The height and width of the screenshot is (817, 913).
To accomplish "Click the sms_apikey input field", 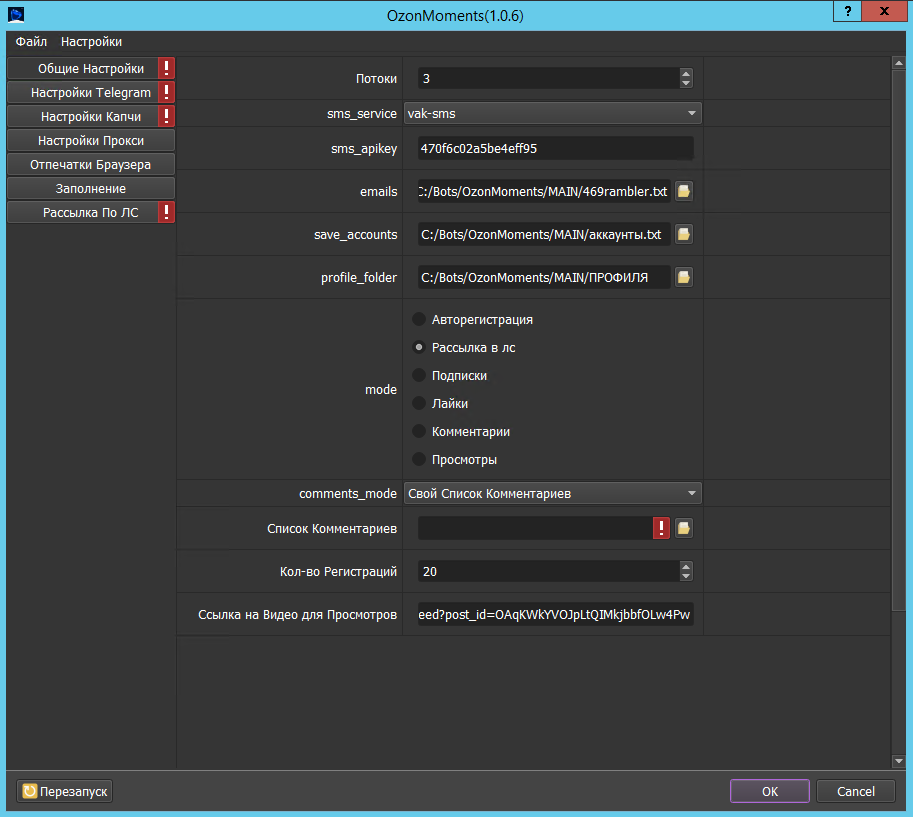I will [555, 148].
